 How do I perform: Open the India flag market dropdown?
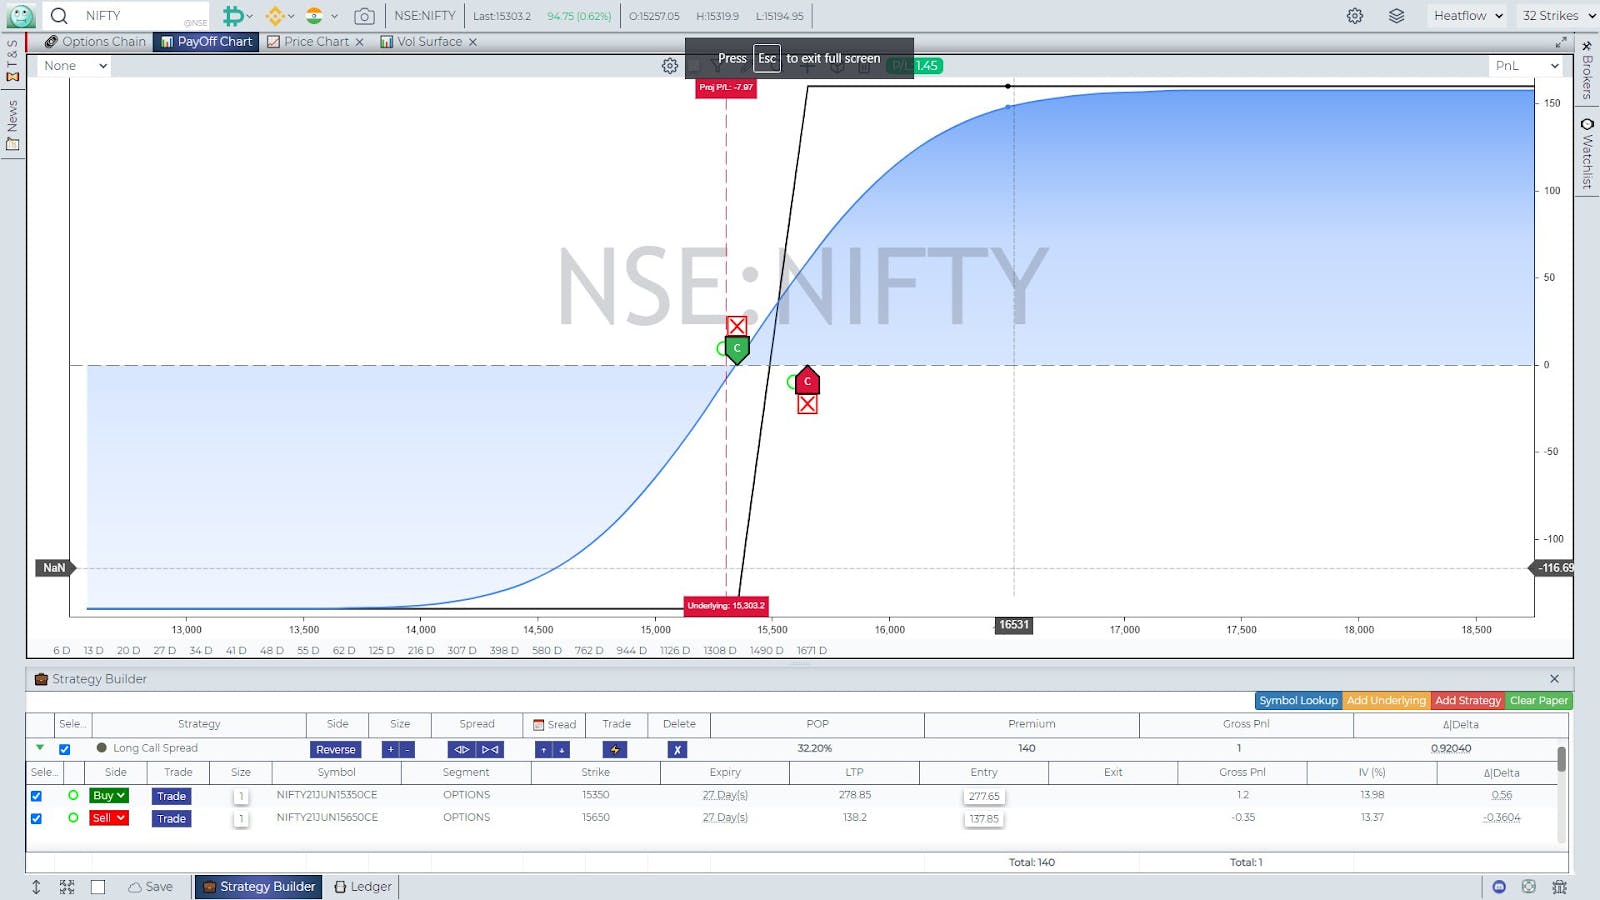point(322,16)
